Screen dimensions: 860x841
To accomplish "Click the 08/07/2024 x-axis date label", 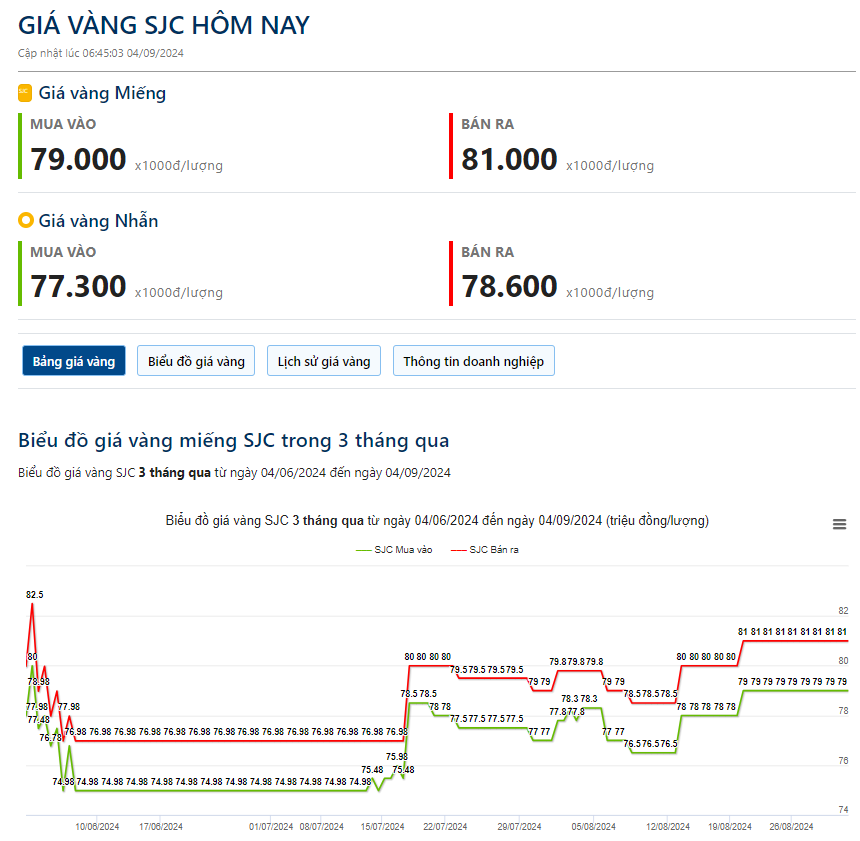I will pos(321,826).
